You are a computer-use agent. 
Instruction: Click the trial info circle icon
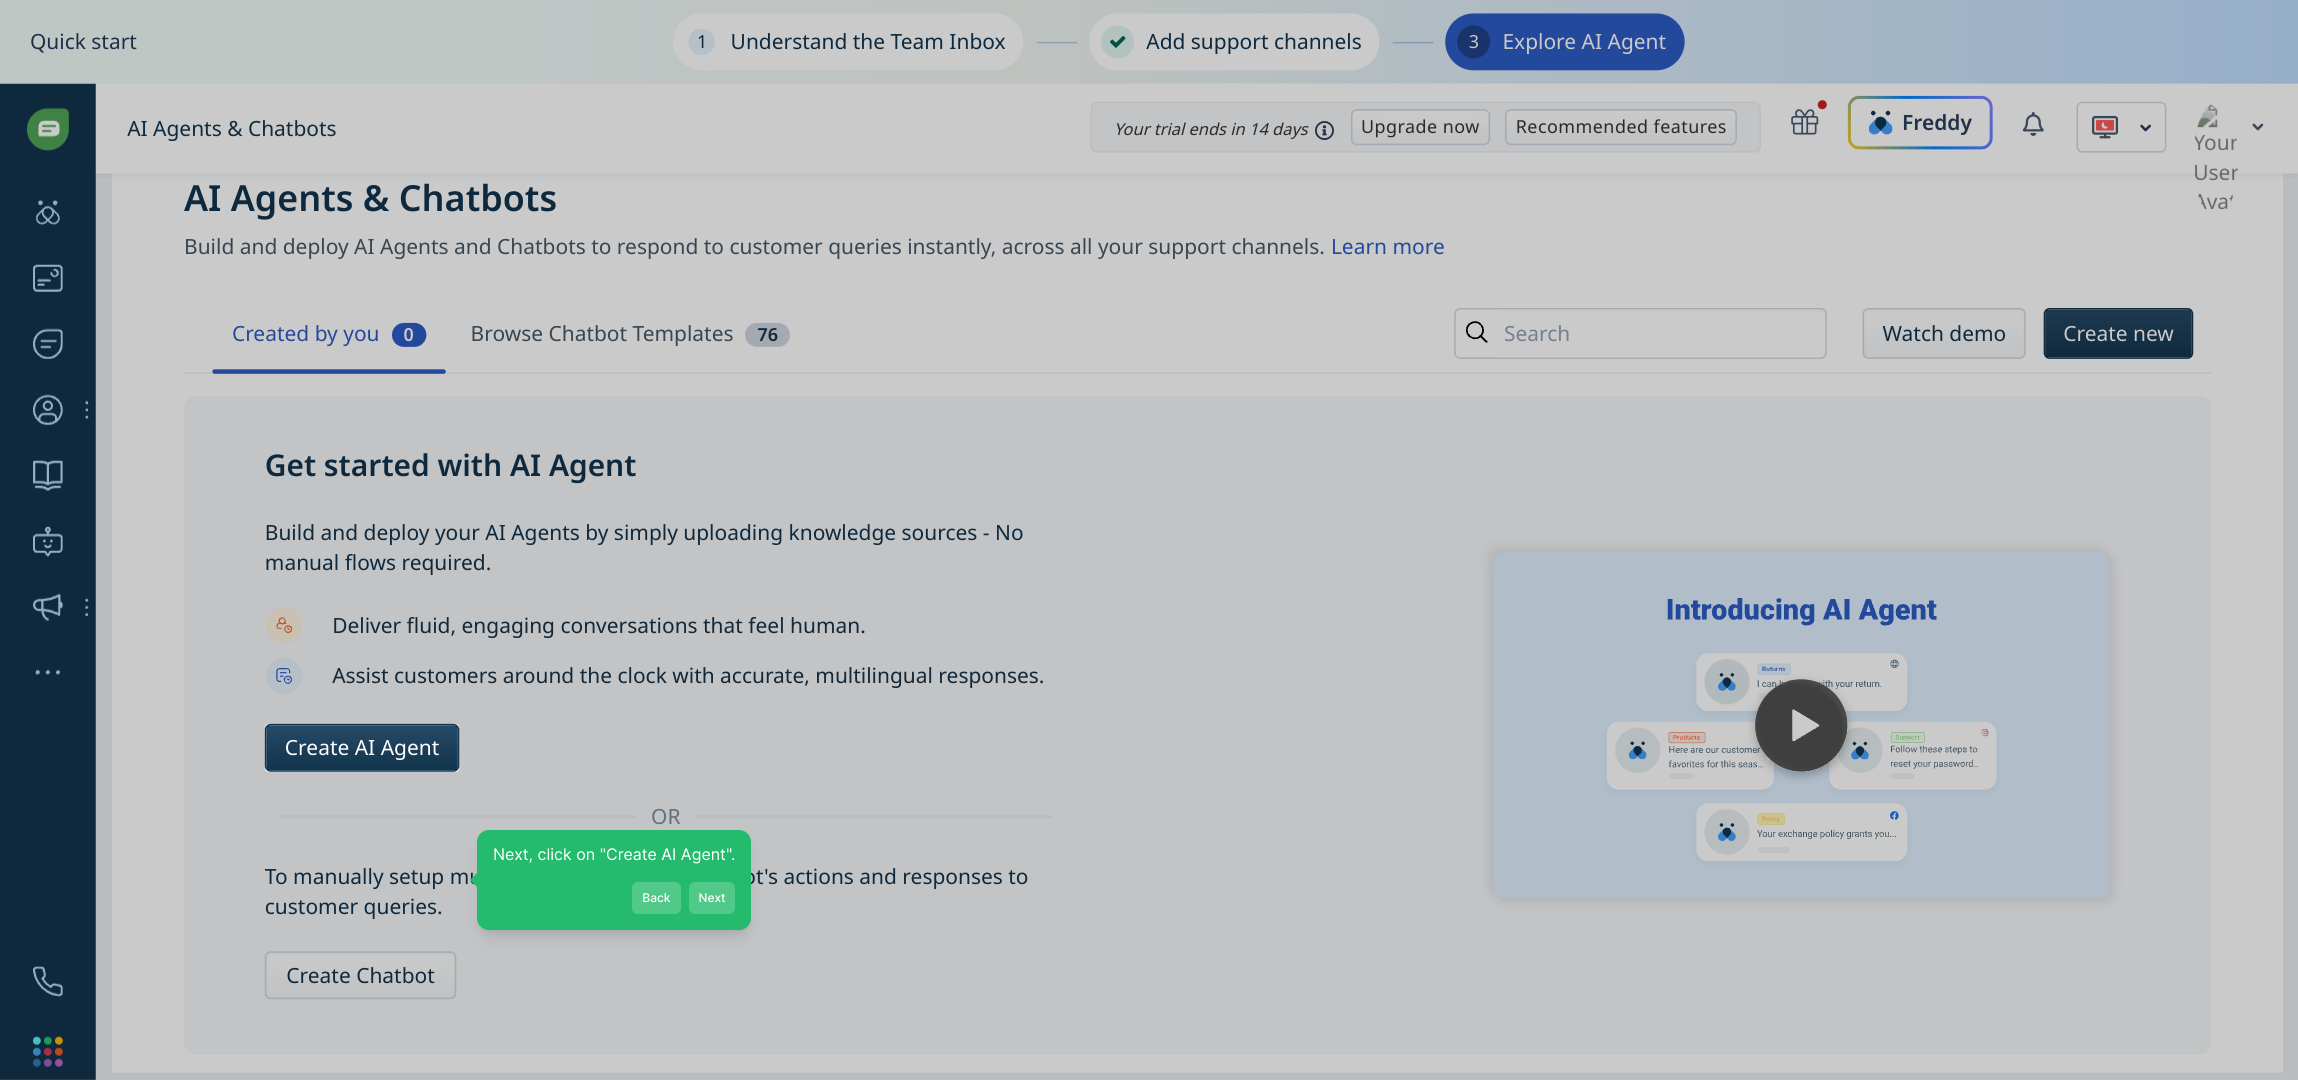1325,130
